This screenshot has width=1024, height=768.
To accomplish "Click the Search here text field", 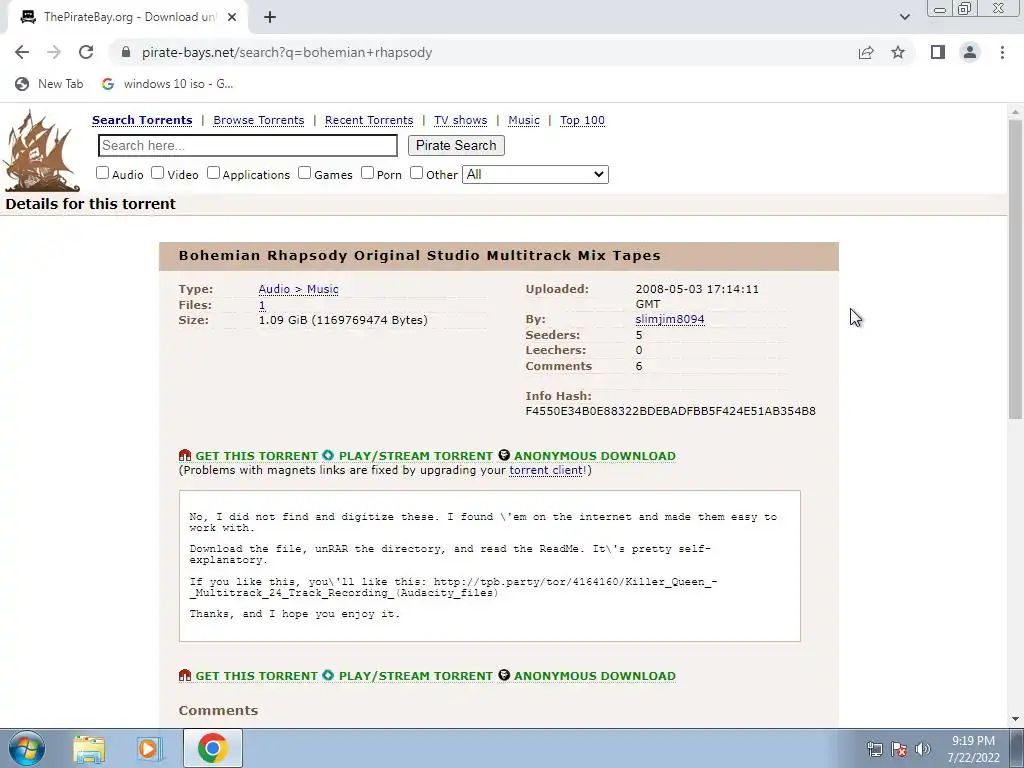I will [248, 146].
